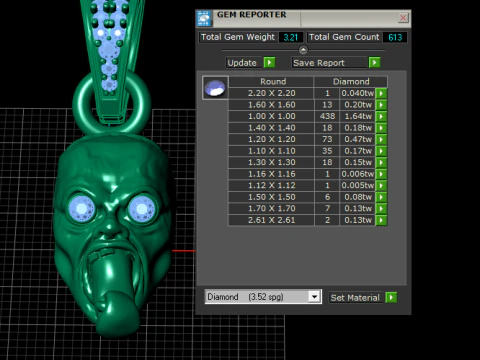
Task: Click the green arrow for 1.16 X 1.16 row
Action: pyautogui.click(x=381, y=174)
